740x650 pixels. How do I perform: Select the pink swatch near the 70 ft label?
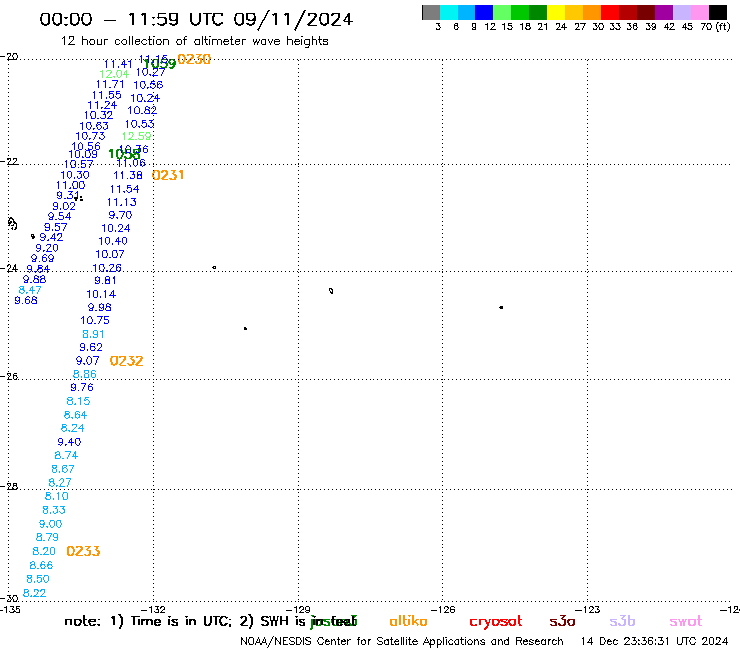699,12
